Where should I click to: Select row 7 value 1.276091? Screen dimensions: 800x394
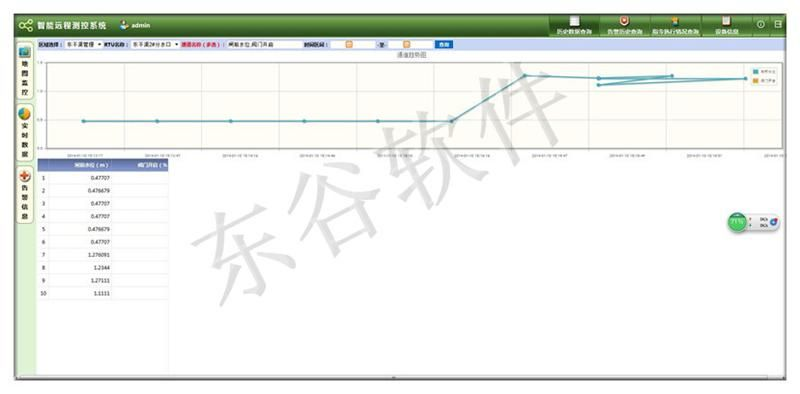pos(98,255)
